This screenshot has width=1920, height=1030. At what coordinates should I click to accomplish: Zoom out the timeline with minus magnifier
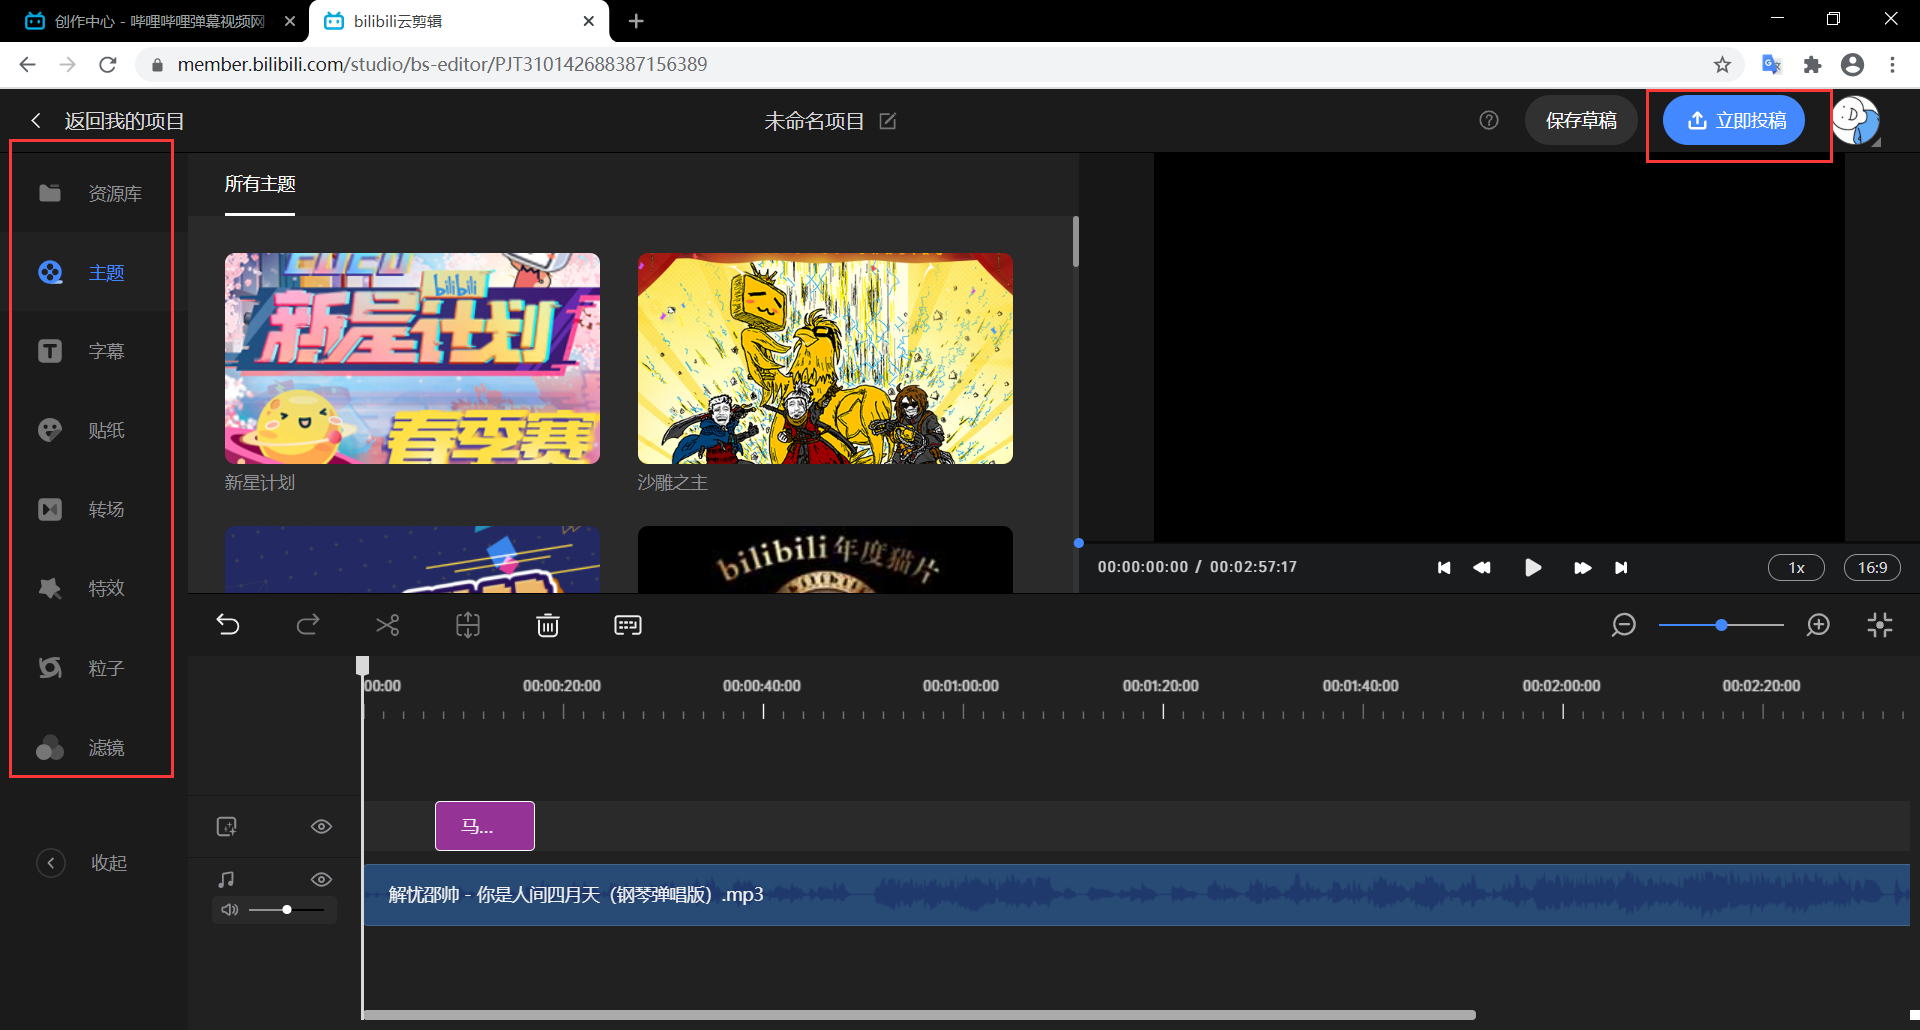click(1623, 625)
